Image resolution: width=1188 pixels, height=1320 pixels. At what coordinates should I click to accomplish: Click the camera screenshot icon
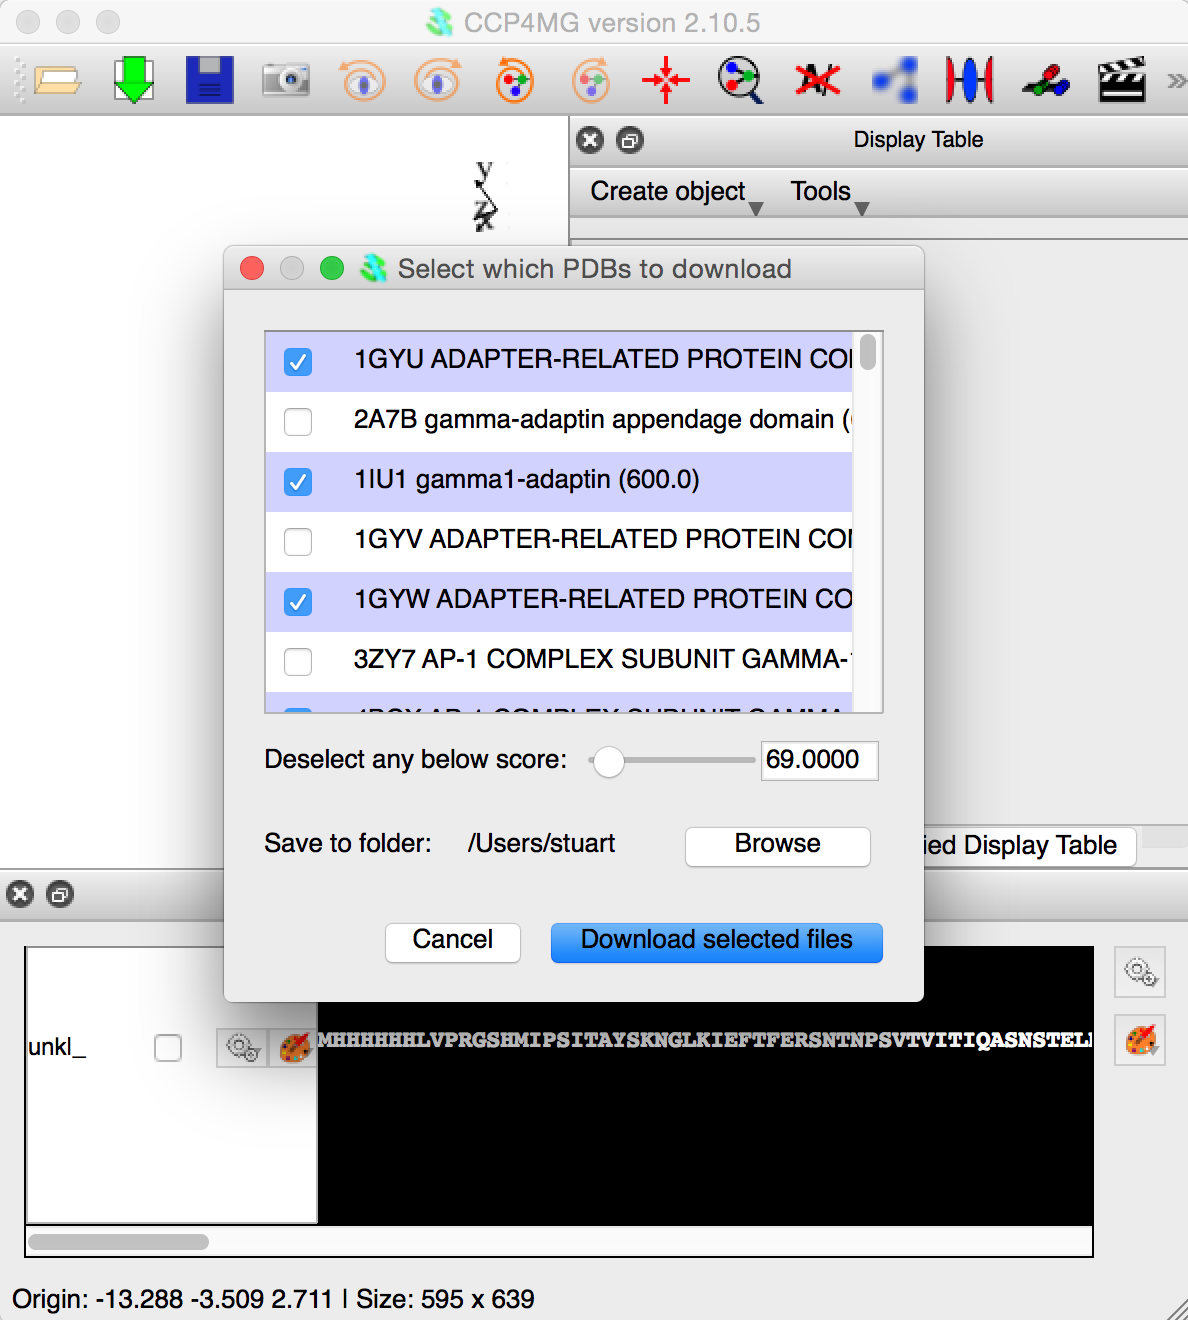point(286,80)
